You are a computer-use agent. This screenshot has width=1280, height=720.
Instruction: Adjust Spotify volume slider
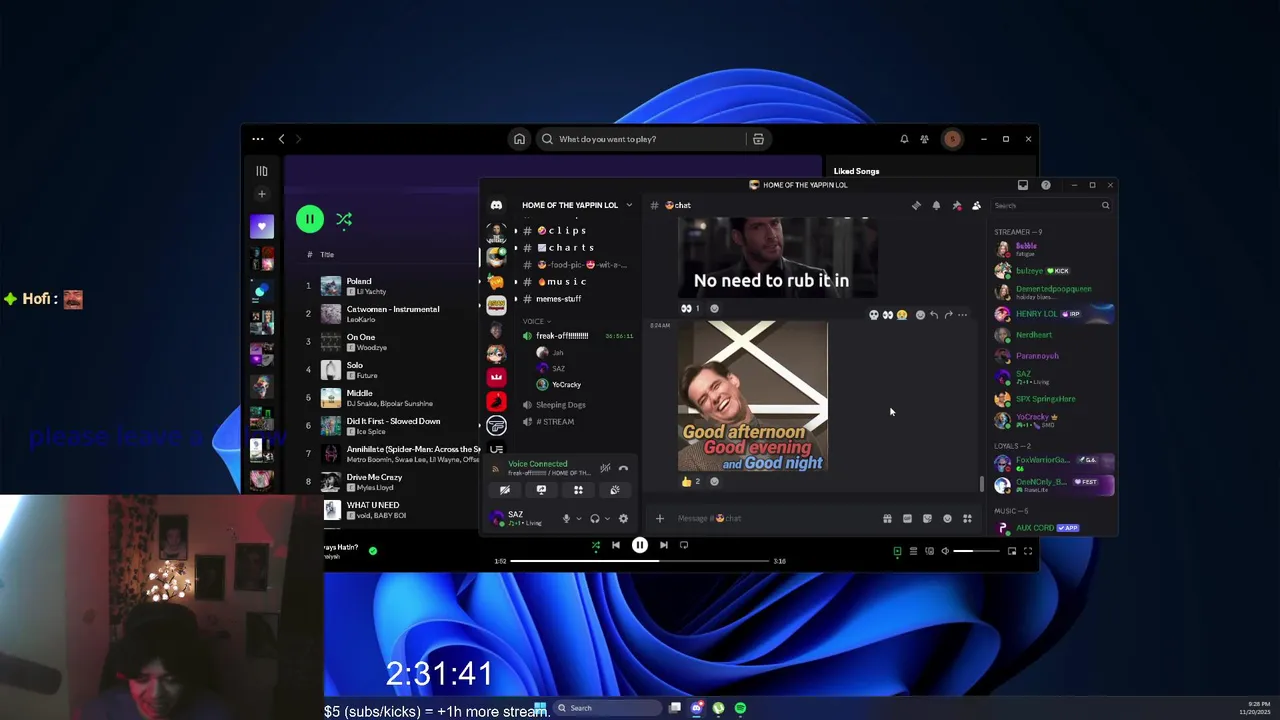[977, 551]
